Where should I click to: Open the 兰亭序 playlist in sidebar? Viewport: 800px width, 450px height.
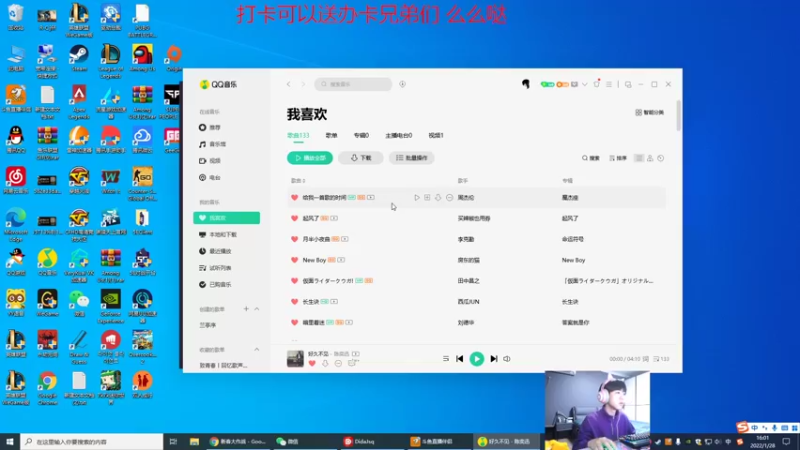pos(208,326)
